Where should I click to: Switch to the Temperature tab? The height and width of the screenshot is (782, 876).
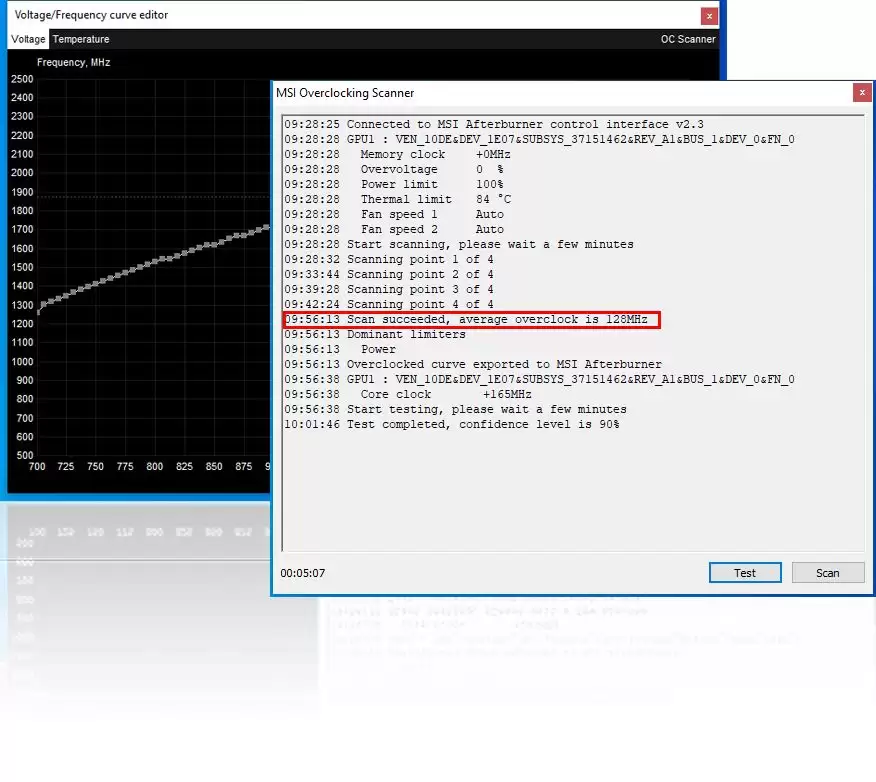click(81, 39)
